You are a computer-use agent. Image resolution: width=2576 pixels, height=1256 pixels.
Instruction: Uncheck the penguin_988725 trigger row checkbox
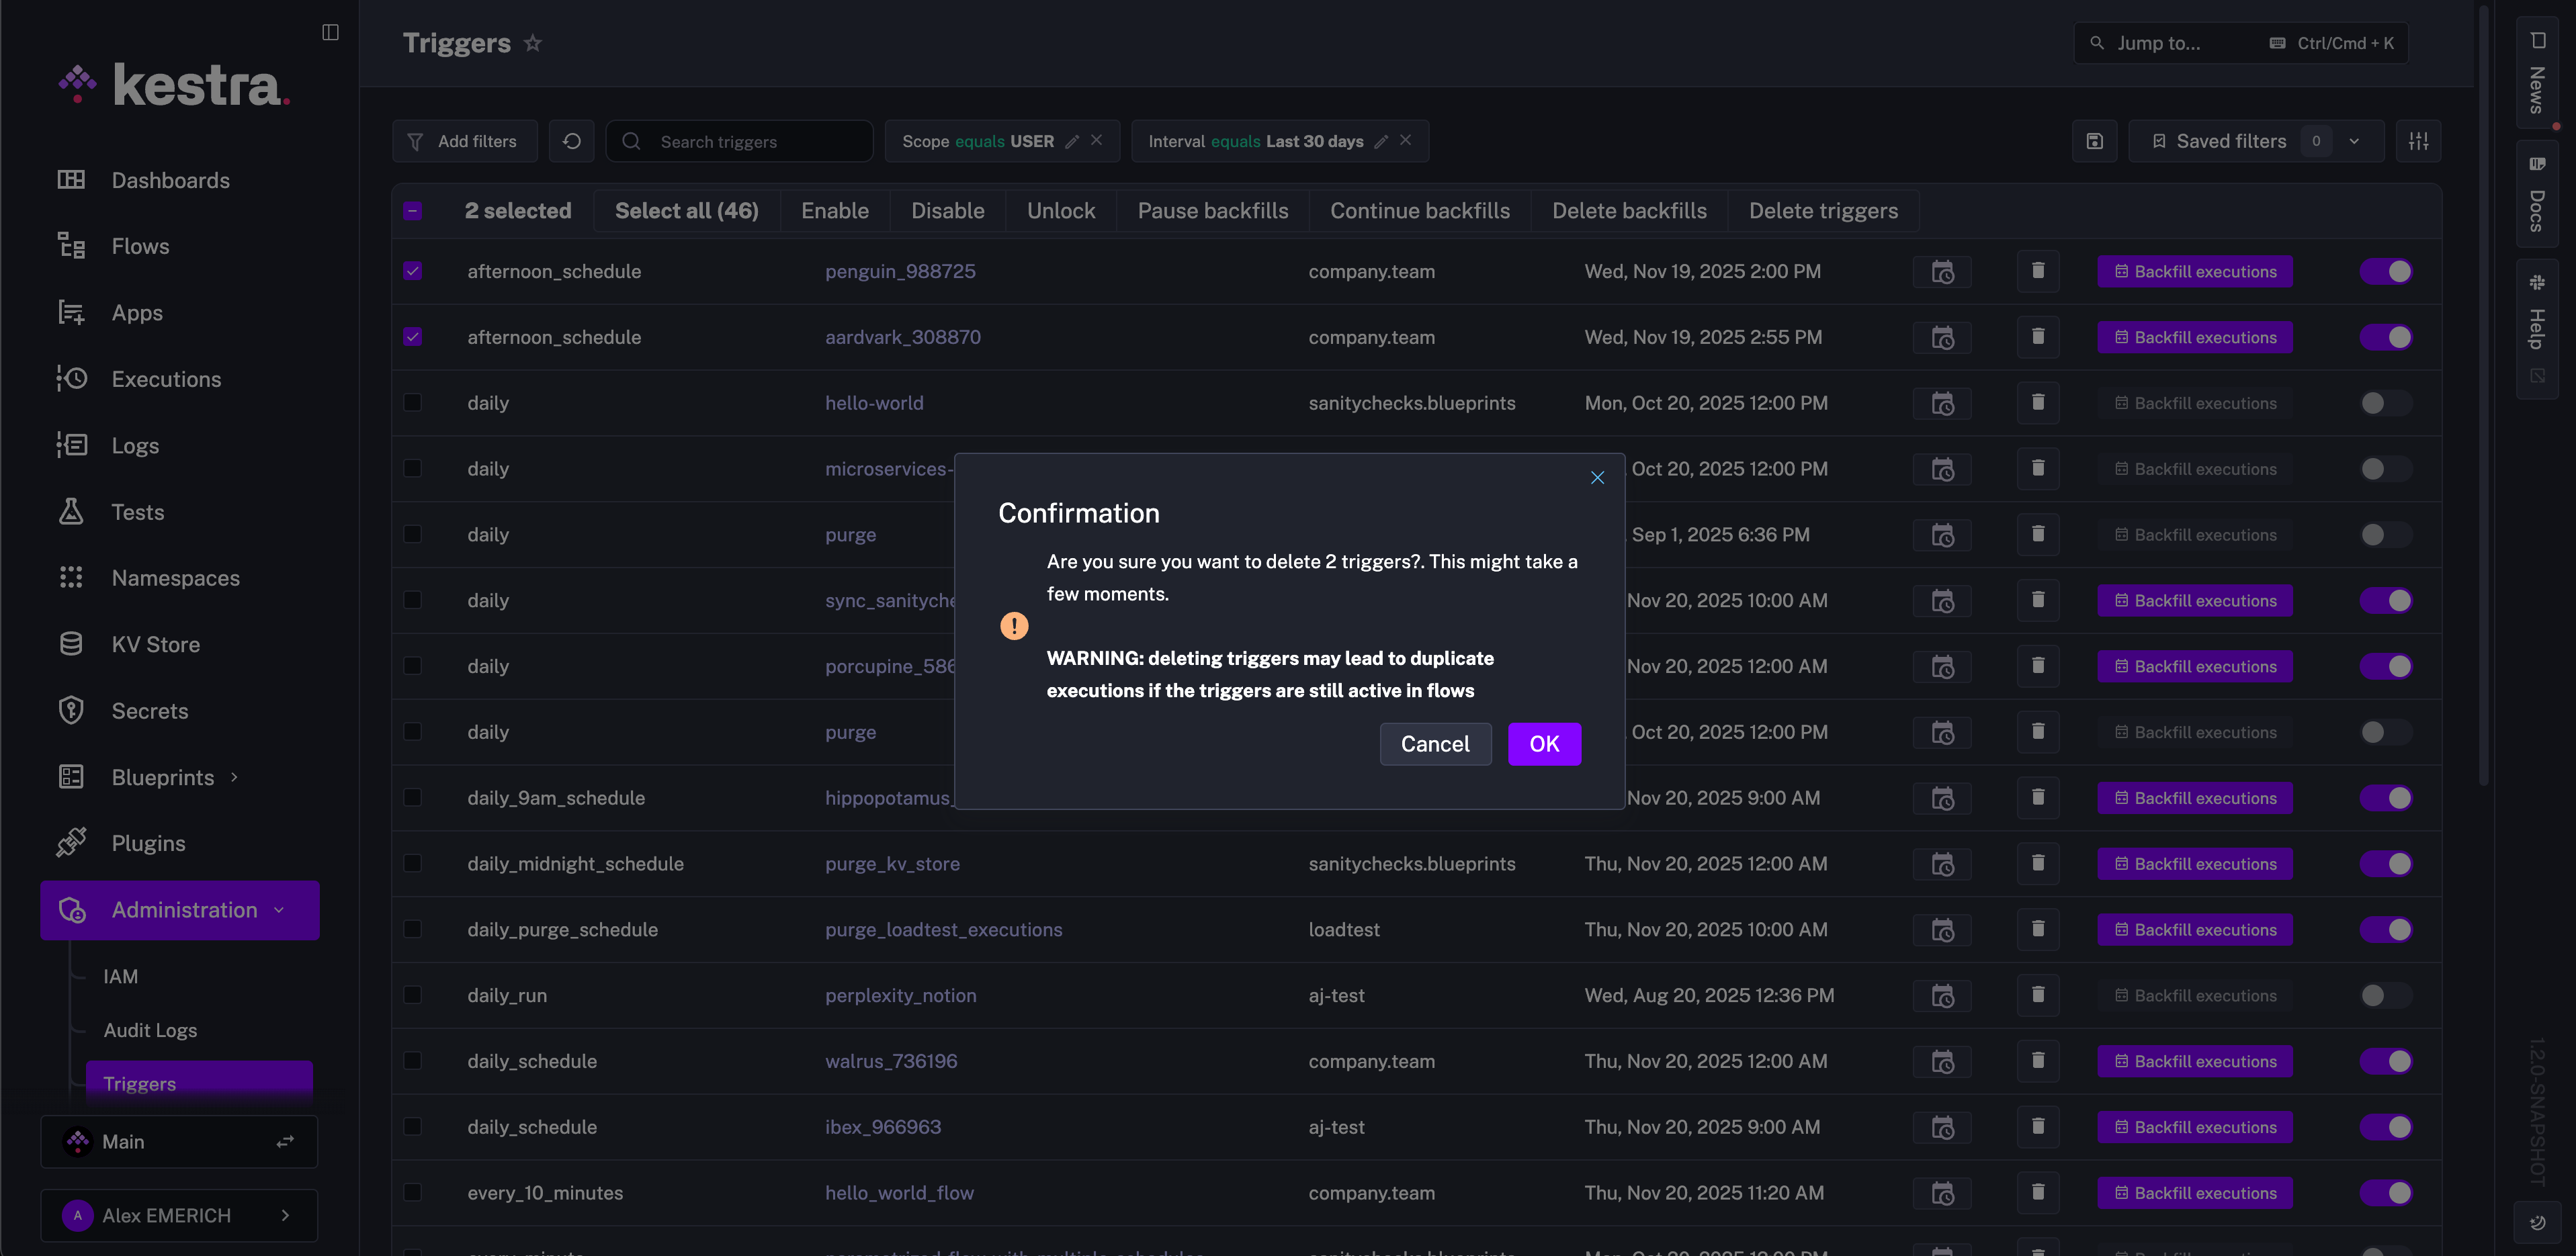412,271
